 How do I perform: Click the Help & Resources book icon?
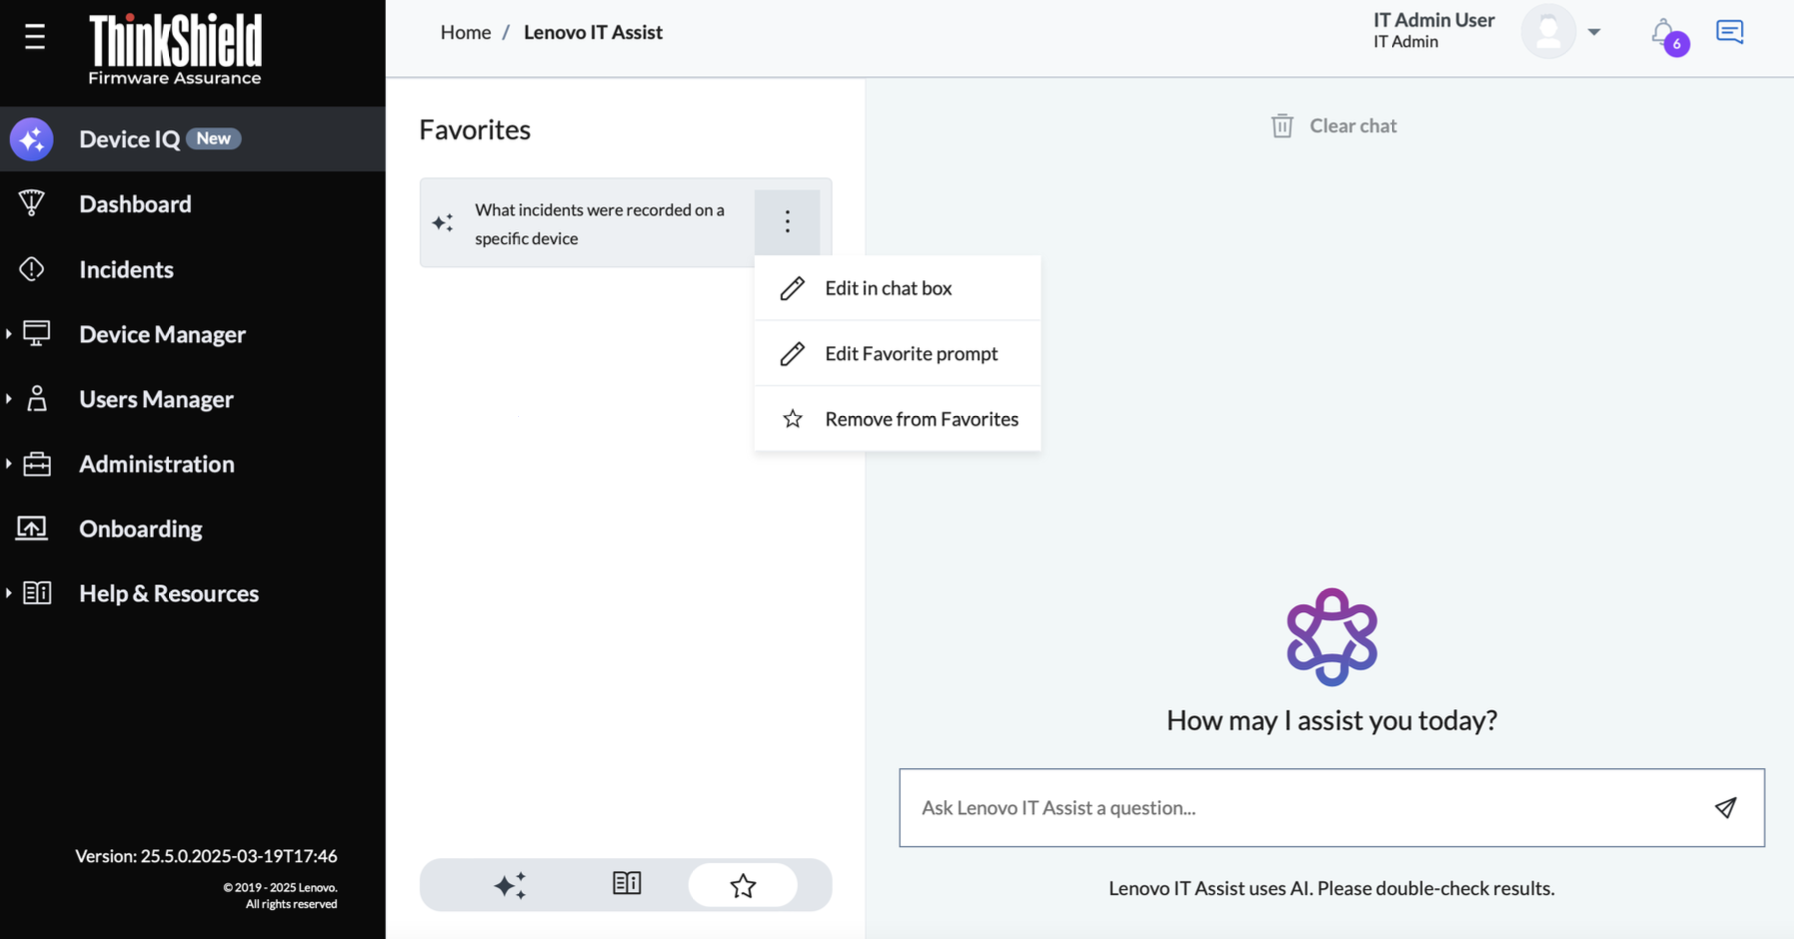[x=37, y=593]
